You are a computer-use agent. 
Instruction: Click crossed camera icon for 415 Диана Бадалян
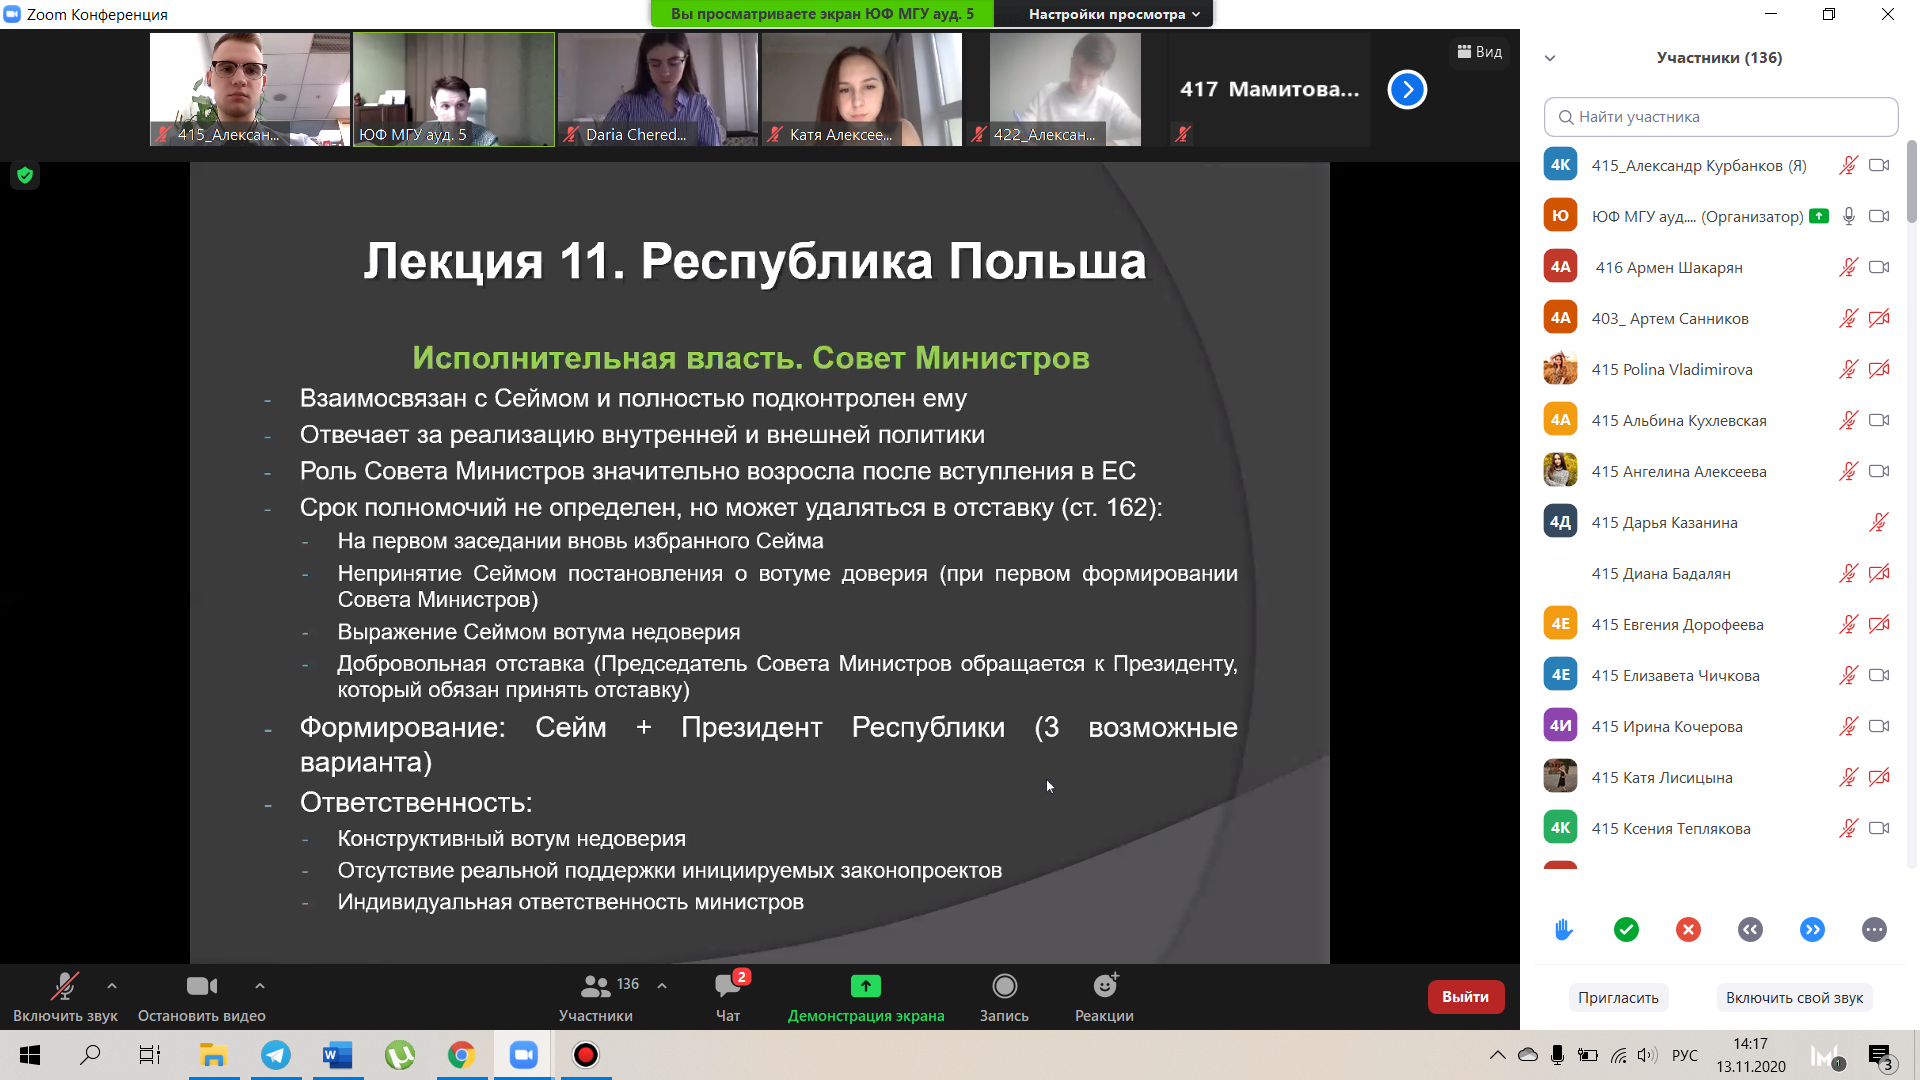coord(1879,573)
